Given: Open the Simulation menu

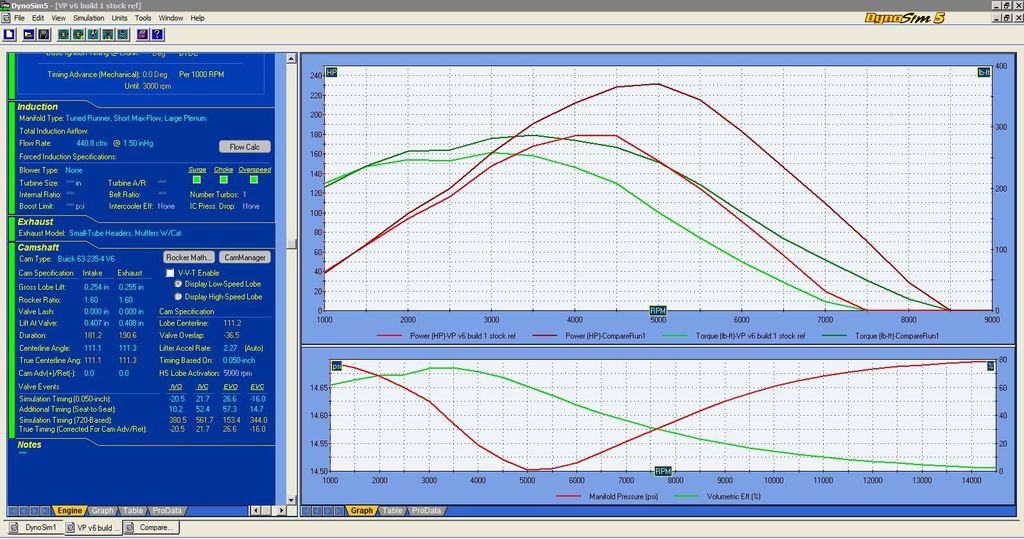Looking at the screenshot, I should pos(89,18).
